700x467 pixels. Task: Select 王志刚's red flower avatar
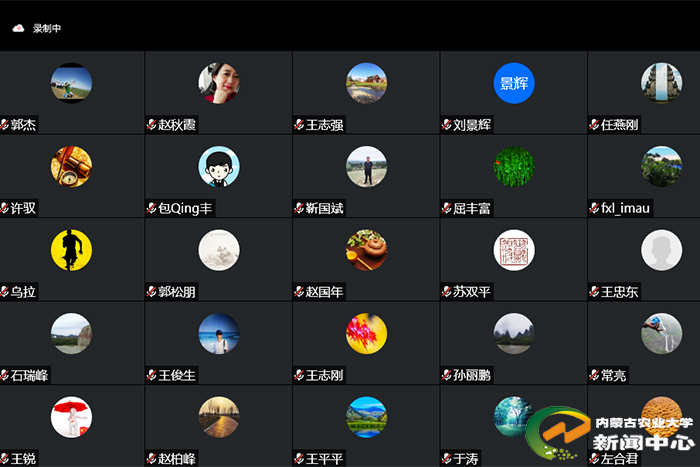[367, 334]
